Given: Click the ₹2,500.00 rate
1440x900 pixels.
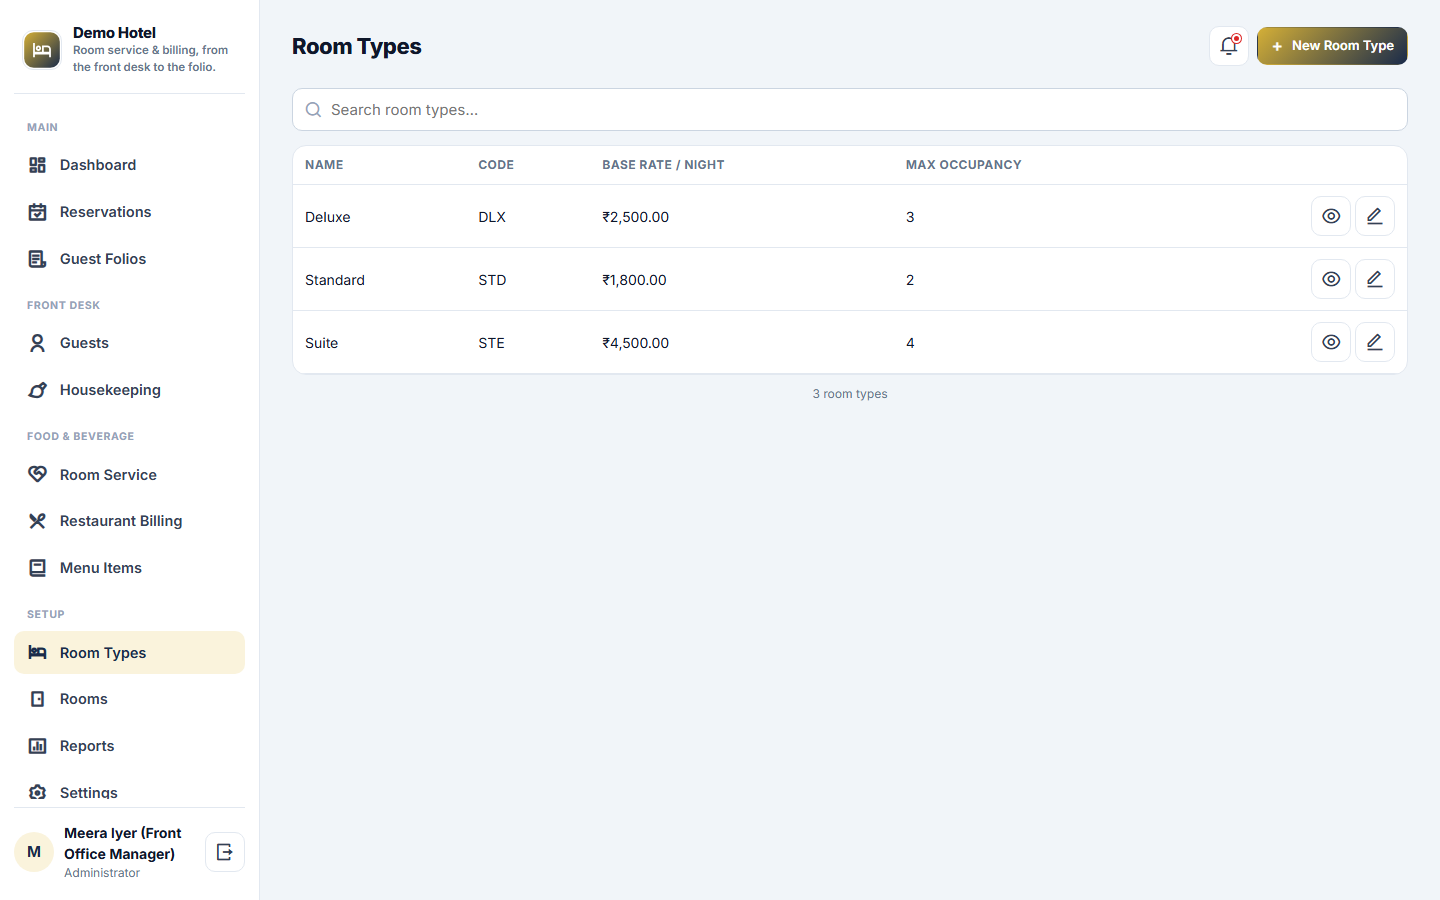Looking at the screenshot, I should 636,217.
